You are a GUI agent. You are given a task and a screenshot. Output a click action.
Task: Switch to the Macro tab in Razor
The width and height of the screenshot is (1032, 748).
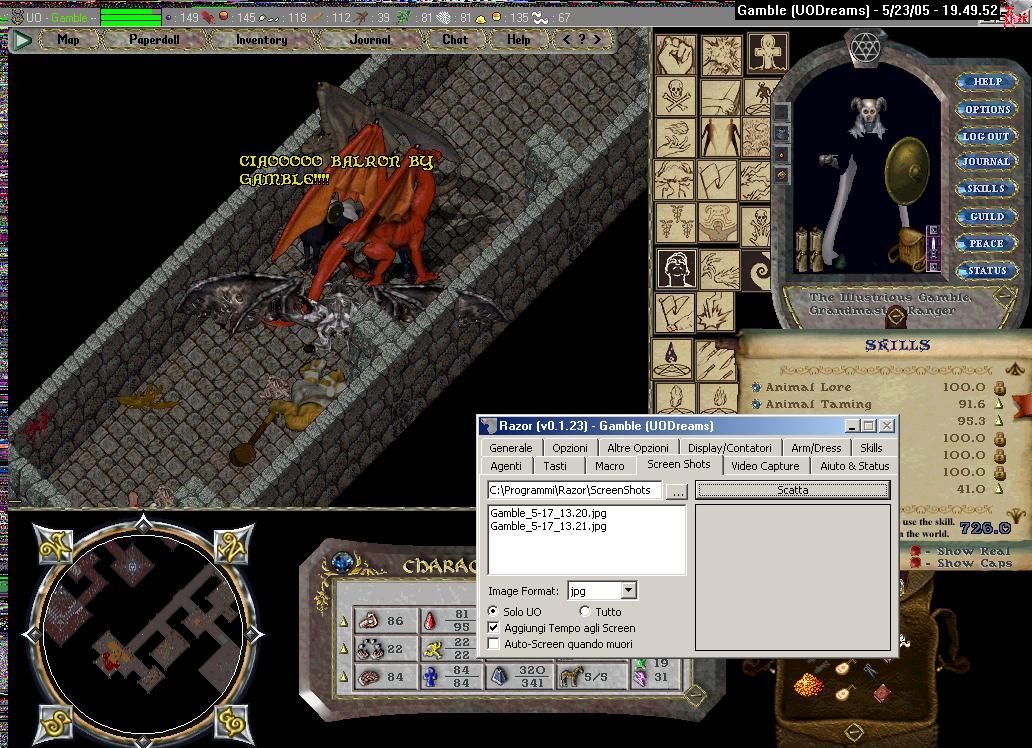609,466
